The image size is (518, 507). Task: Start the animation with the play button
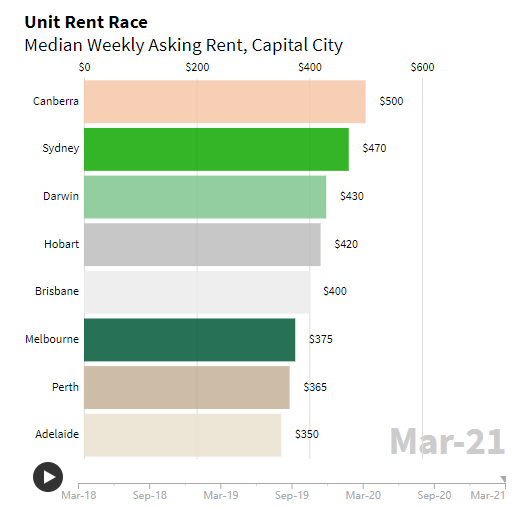click(x=48, y=477)
